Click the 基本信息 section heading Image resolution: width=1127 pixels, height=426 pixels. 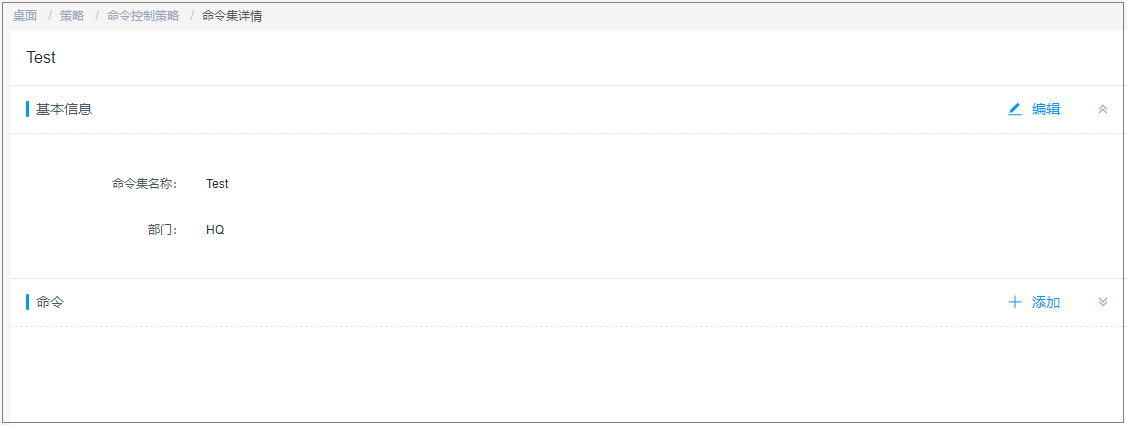tap(64, 109)
